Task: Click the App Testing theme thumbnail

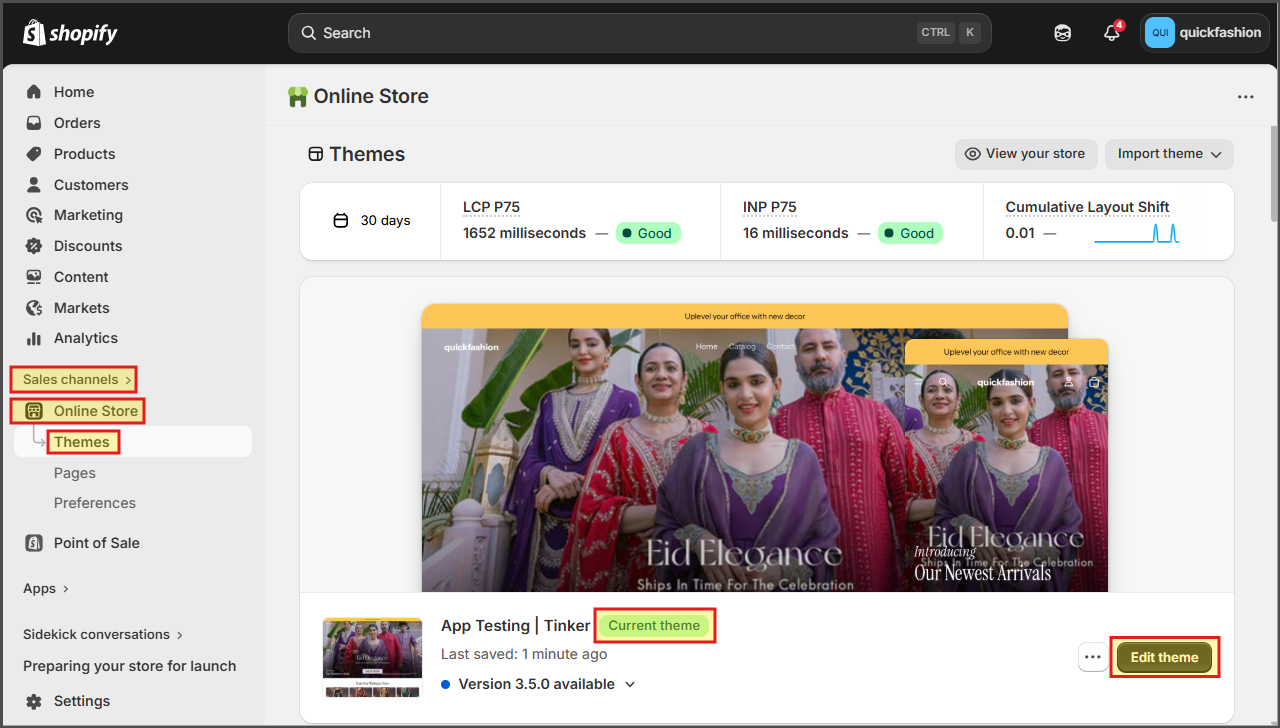Action: tap(372, 657)
